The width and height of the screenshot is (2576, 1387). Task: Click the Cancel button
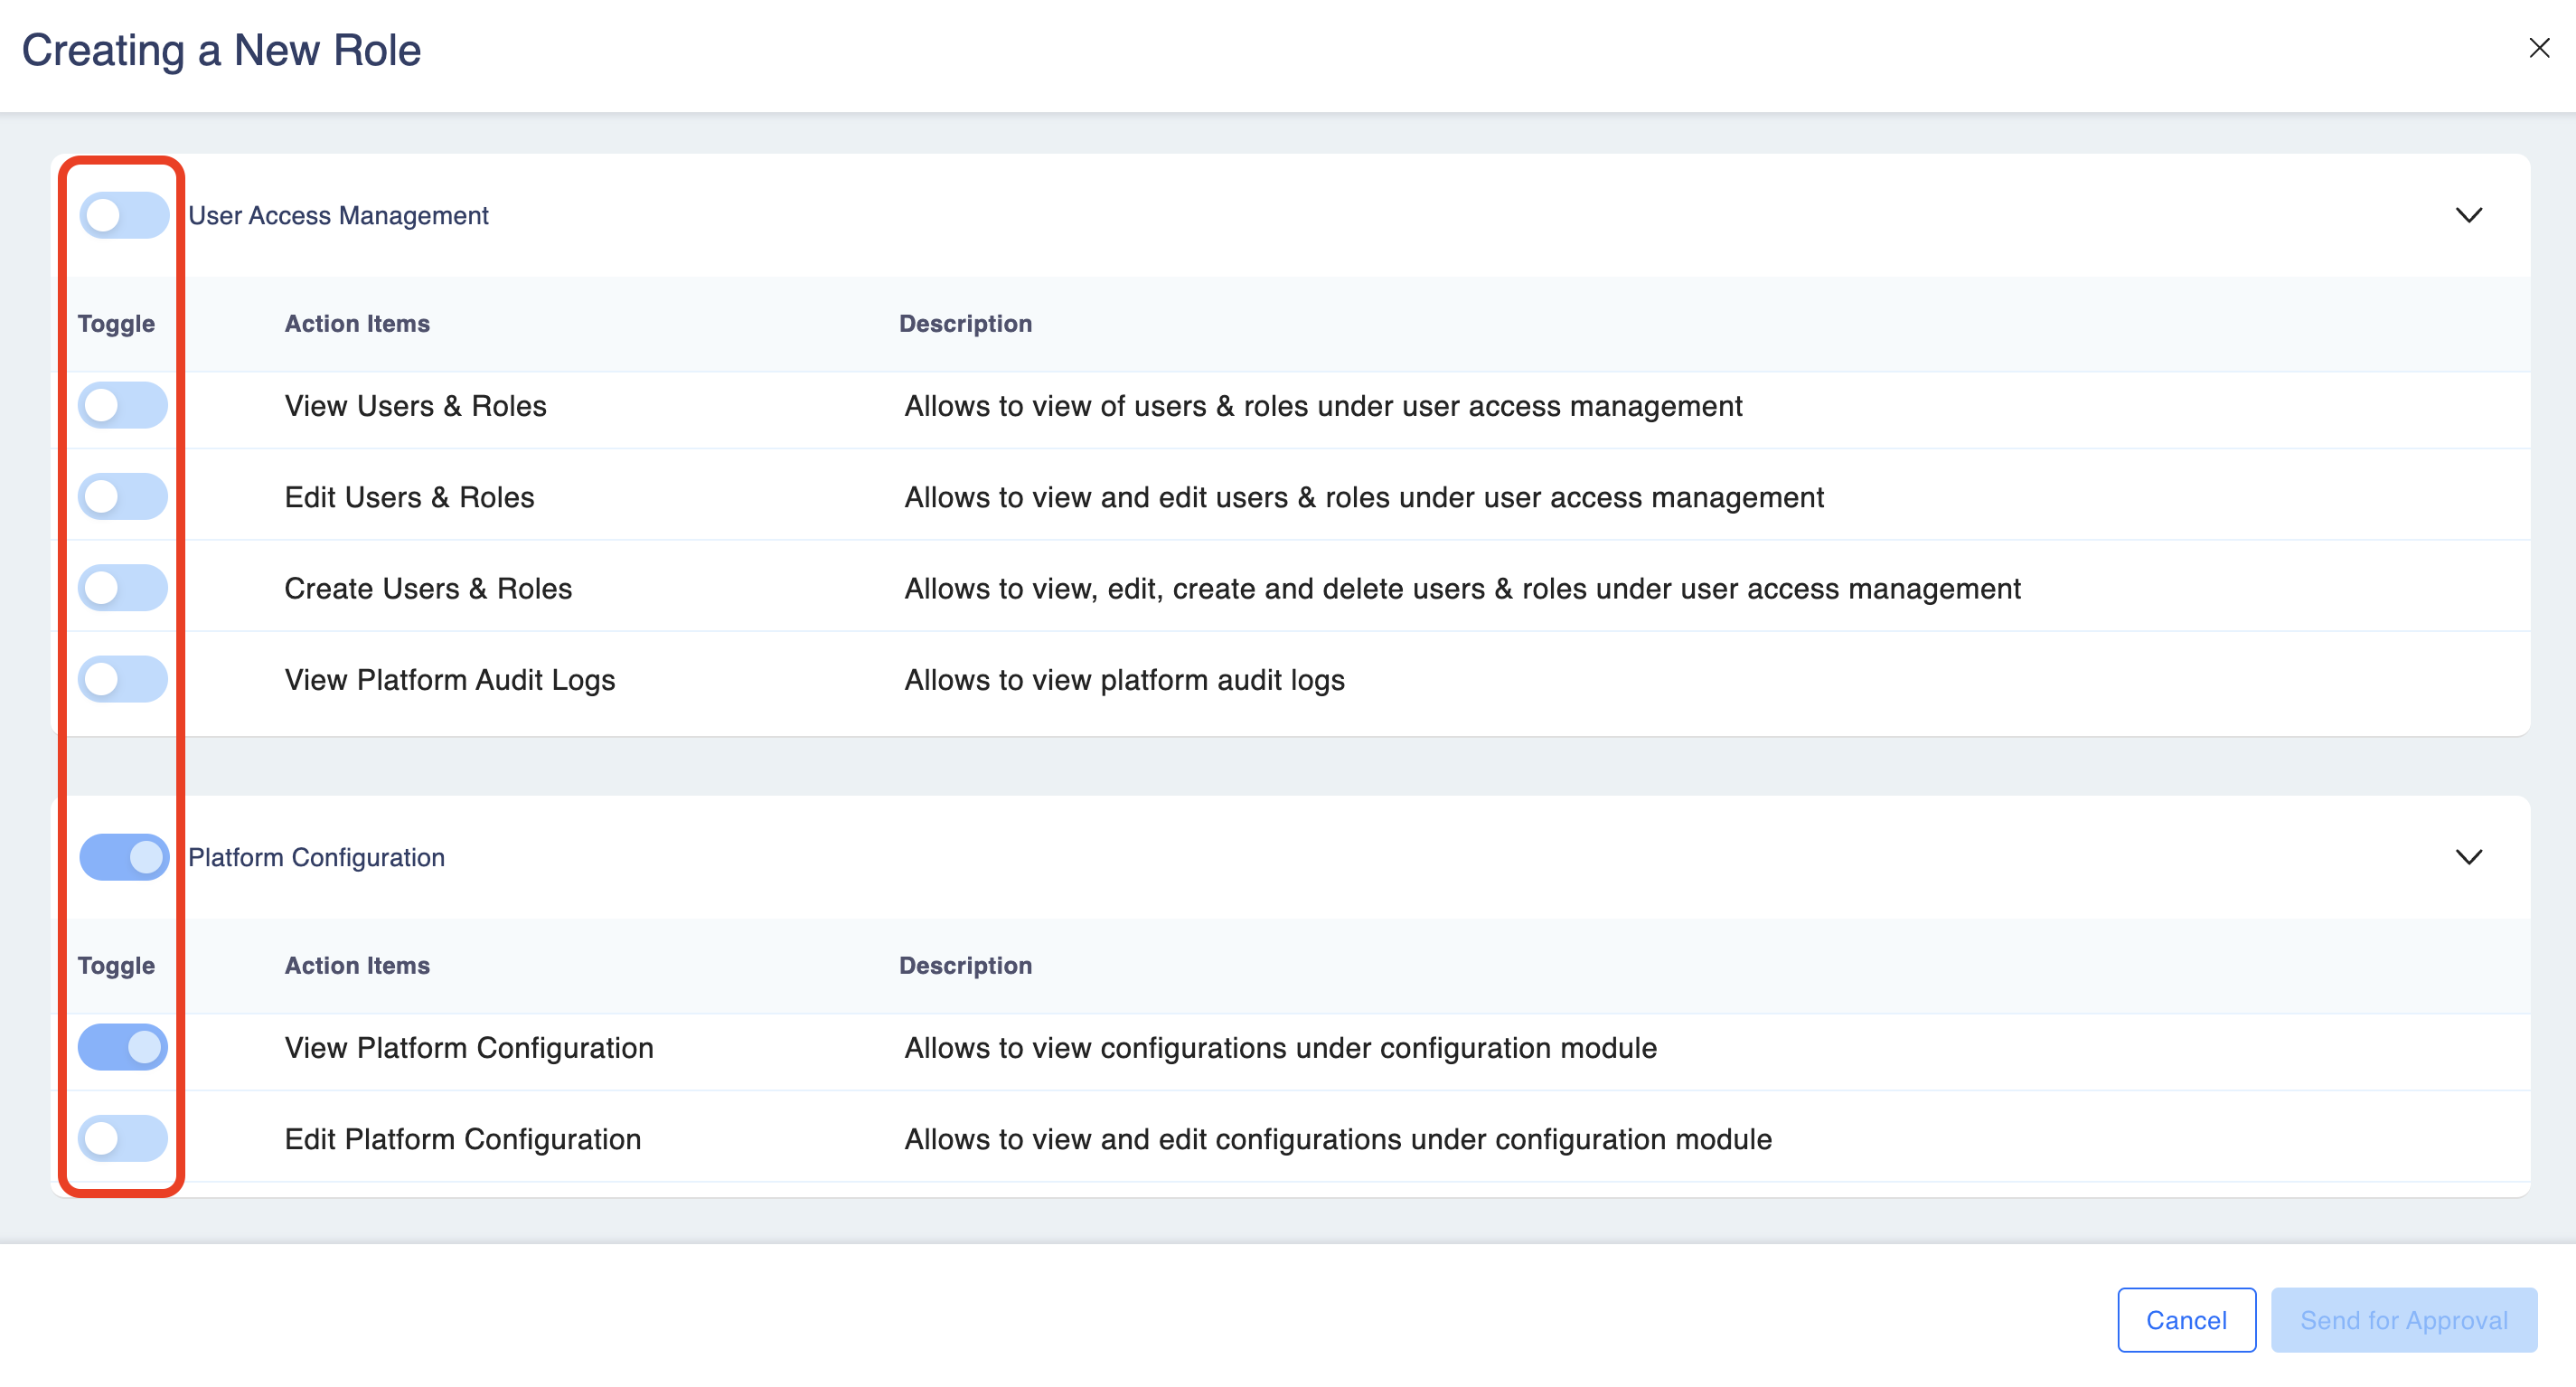coord(2185,1320)
